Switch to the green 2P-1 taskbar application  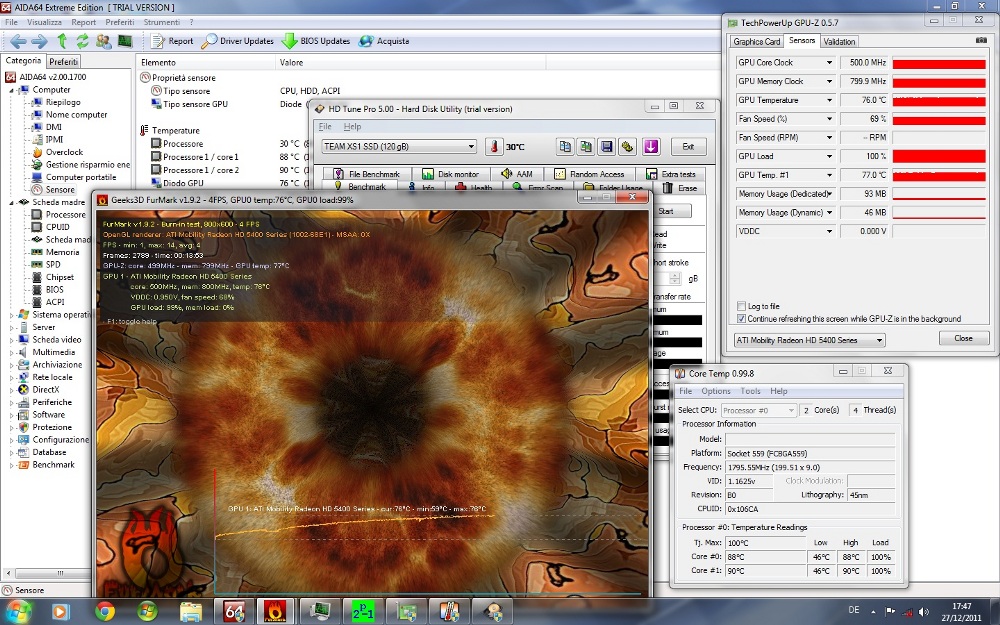point(362,612)
